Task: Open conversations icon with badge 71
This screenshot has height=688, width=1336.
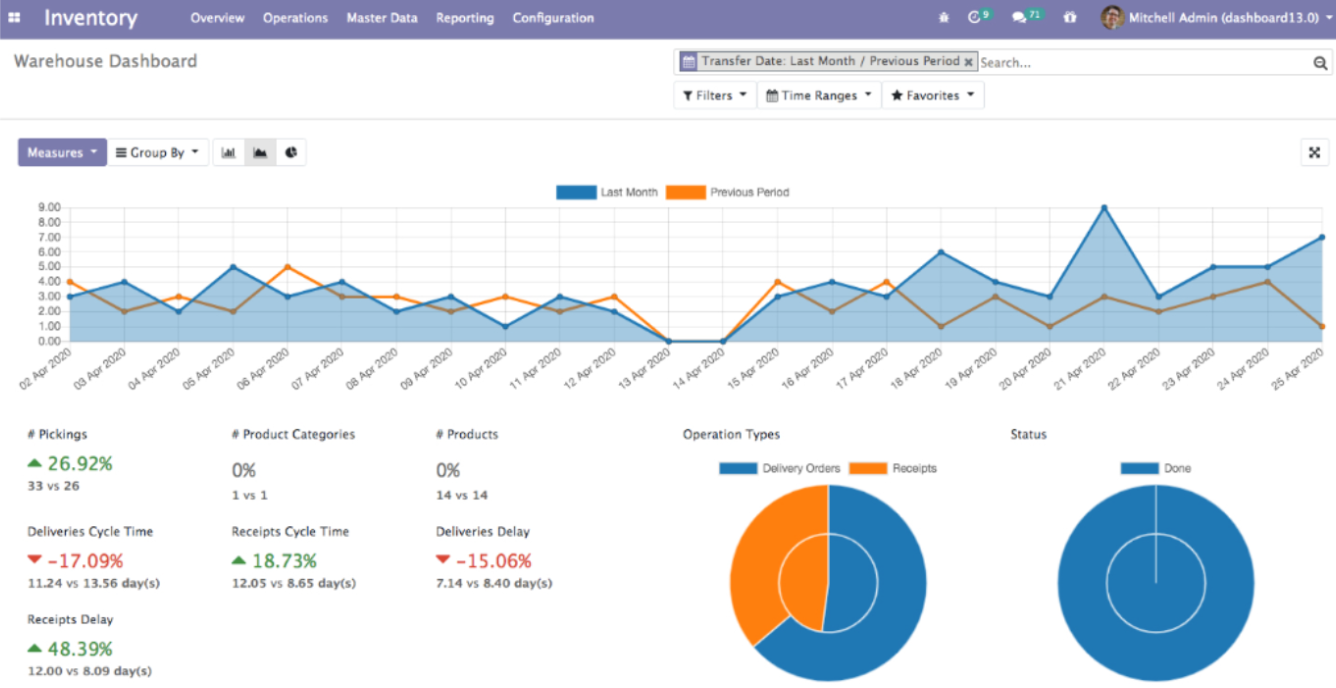Action: point(1026,17)
